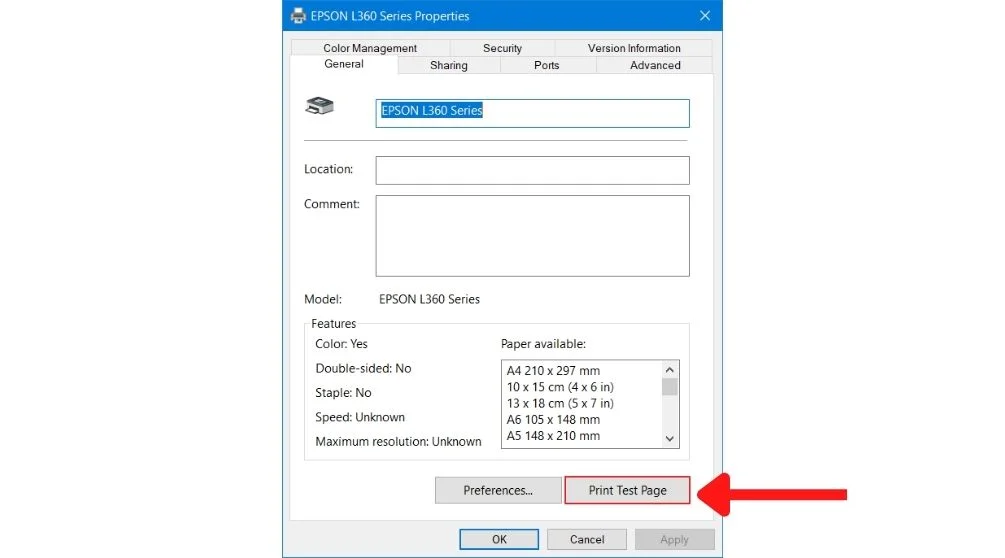Screen dimensions: 1005x558
Task: Click the paper list scrollbar thumb
Action: point(670,387)
